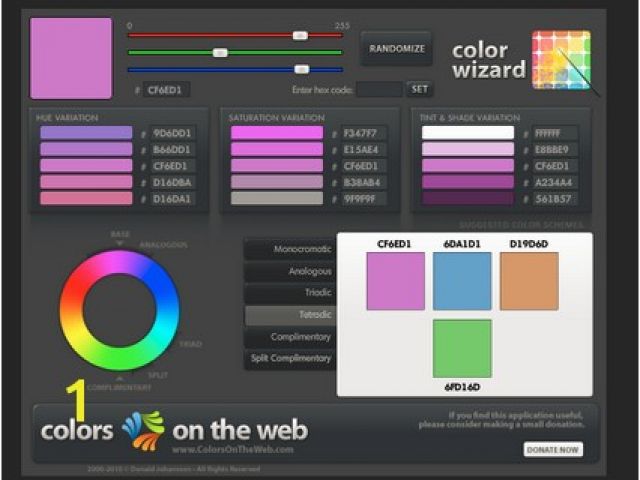Viewport: 640px width, 480px height.
Task: Select the Triadic color scheme tab
Action: coord(291,293)
